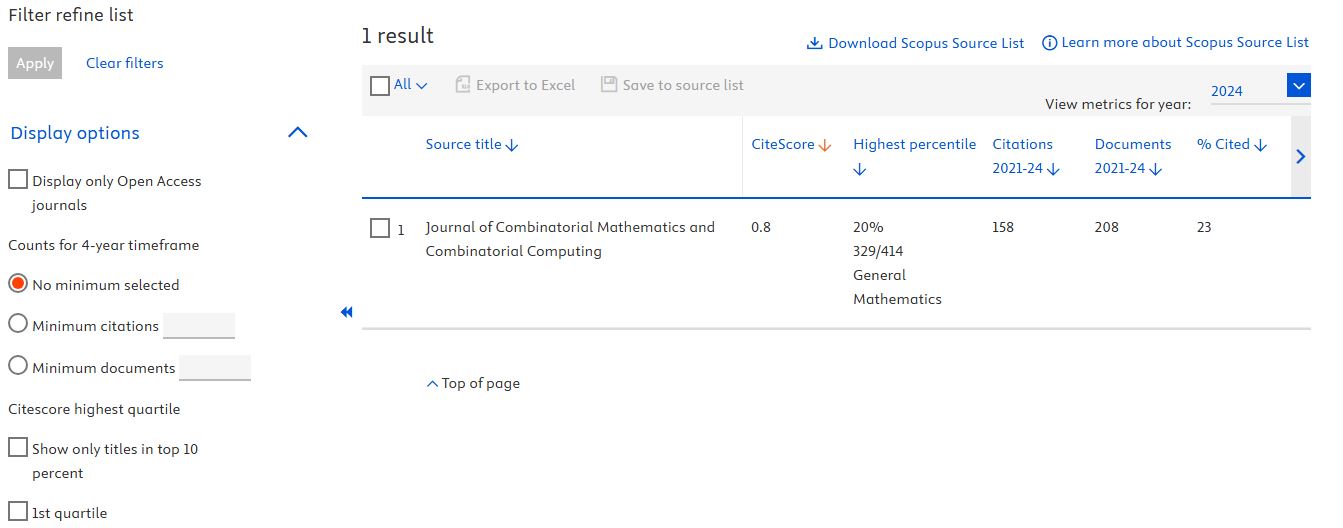Click the Download Scopus Source List icon
This screenshot has height=528, width=1343.
coord(814,43)
